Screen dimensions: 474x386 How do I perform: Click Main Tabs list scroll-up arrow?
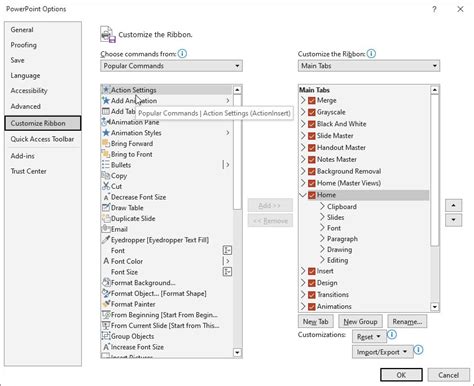coord(435,90)
